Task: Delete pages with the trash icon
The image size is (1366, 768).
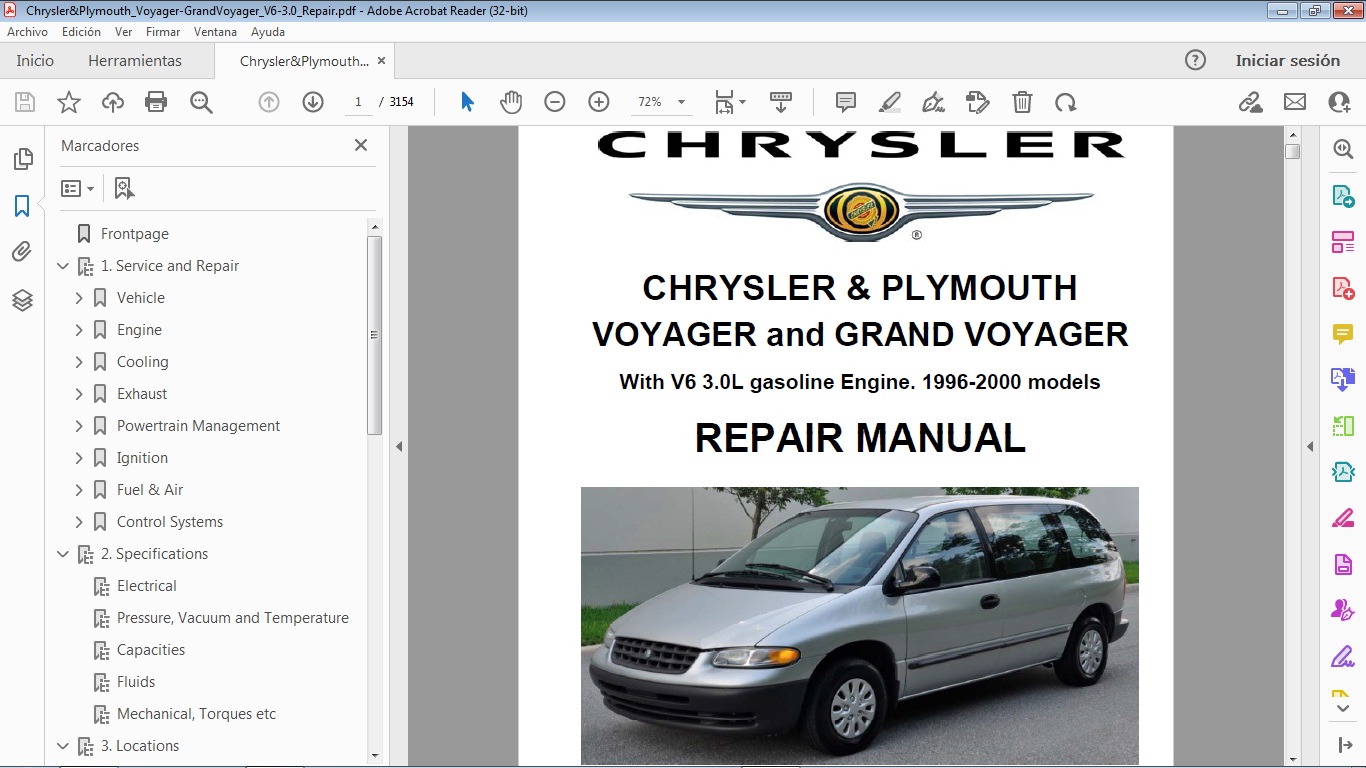Action: (x=1021, y=101)
